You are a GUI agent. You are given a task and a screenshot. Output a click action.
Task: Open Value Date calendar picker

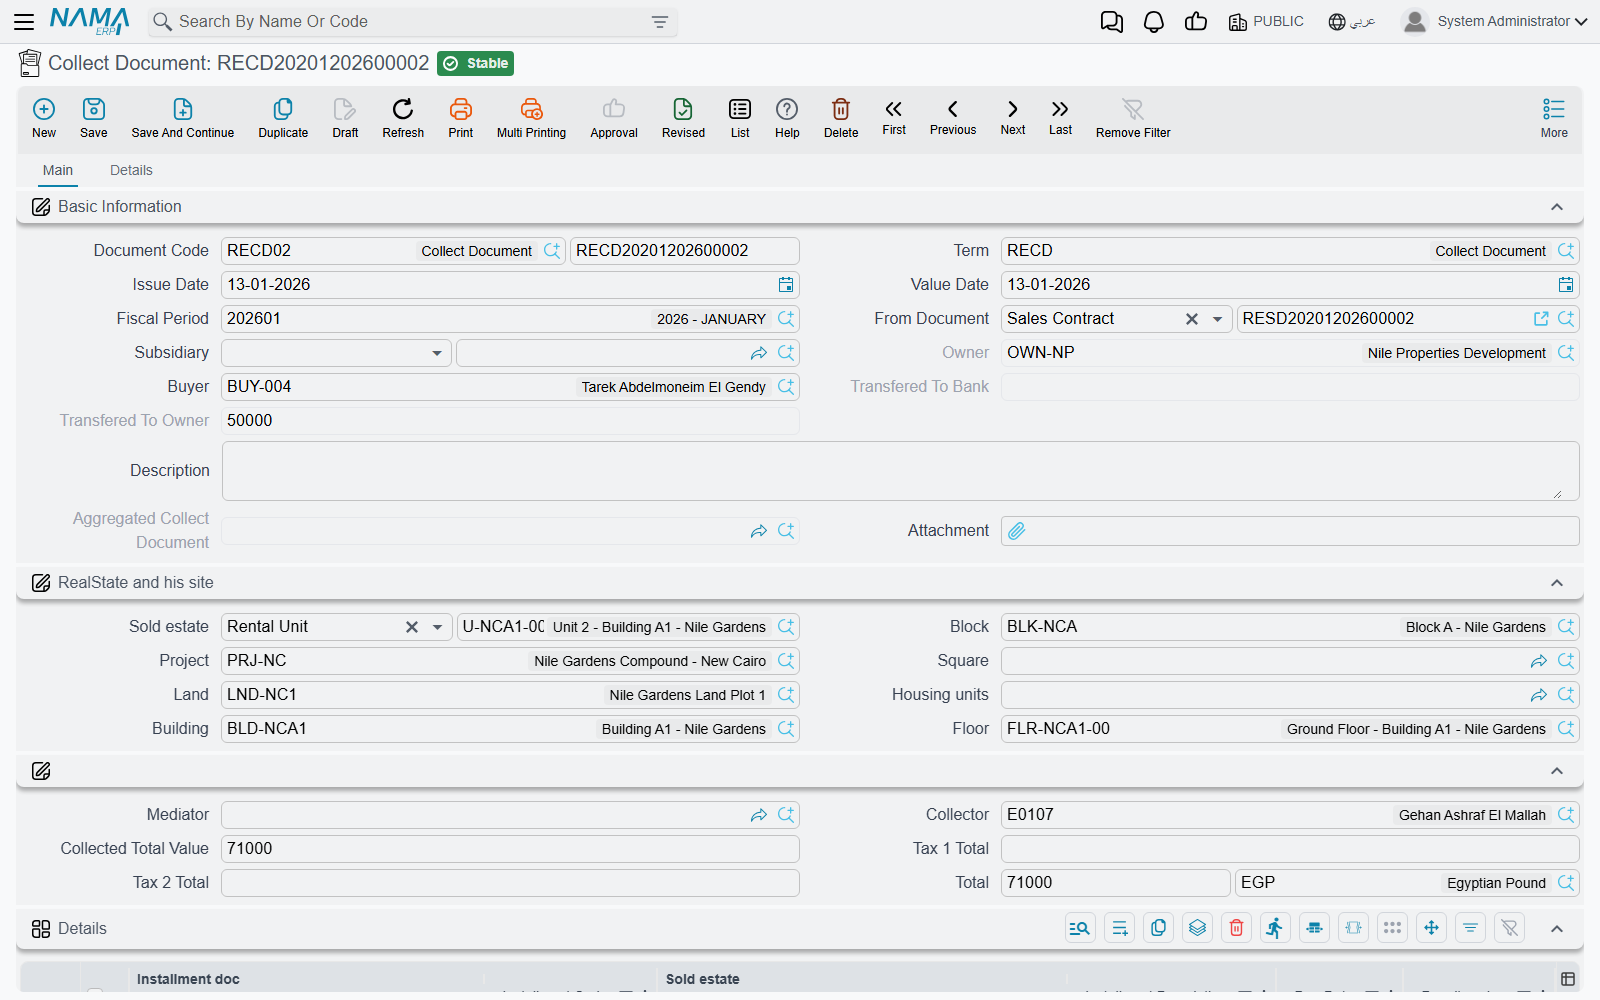tap(1566, 285)
